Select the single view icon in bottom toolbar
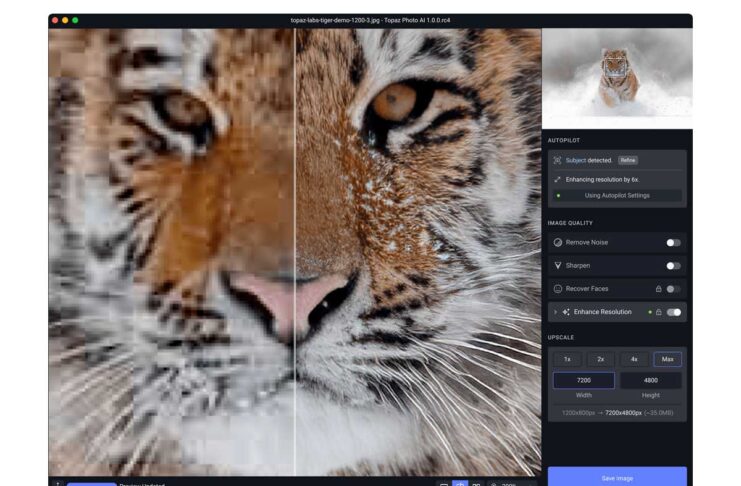741x486 pixels. (444, 484)
